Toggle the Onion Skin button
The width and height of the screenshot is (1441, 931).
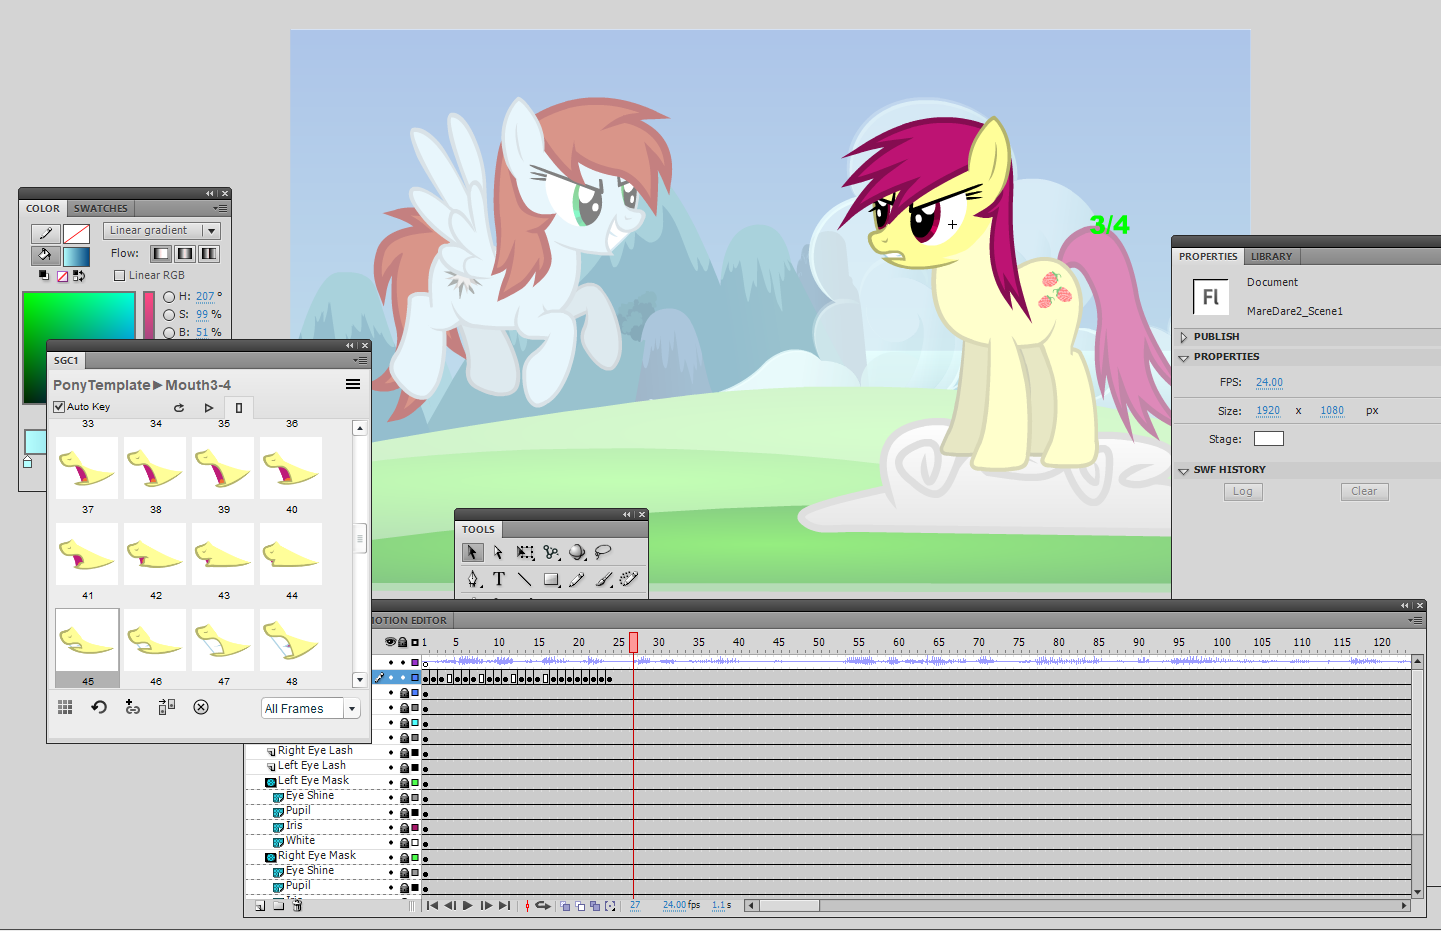click(565, 906)
